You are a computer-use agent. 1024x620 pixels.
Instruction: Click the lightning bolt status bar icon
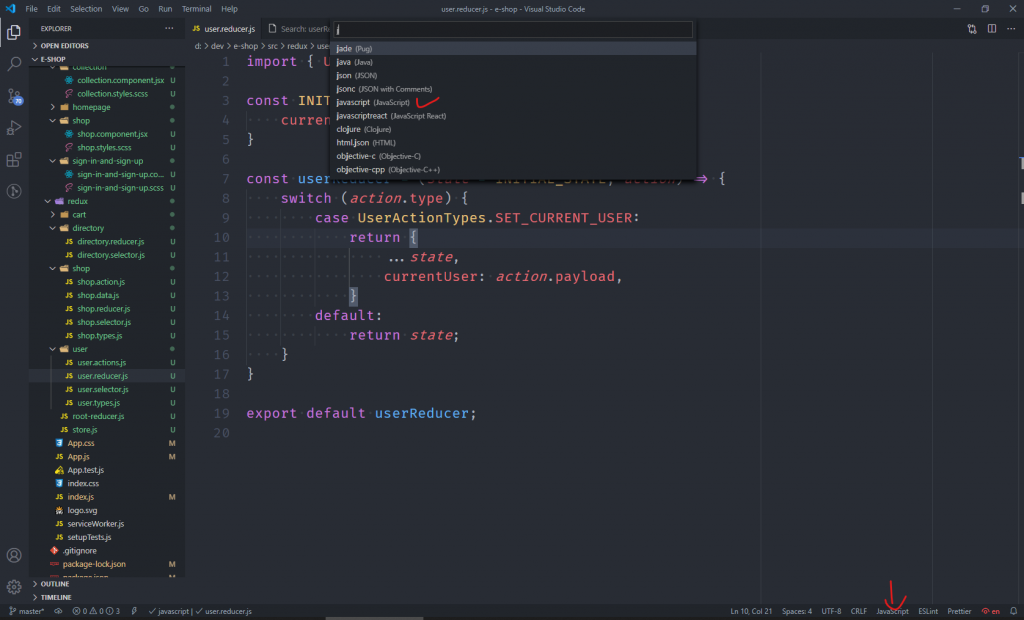[135, 612]
